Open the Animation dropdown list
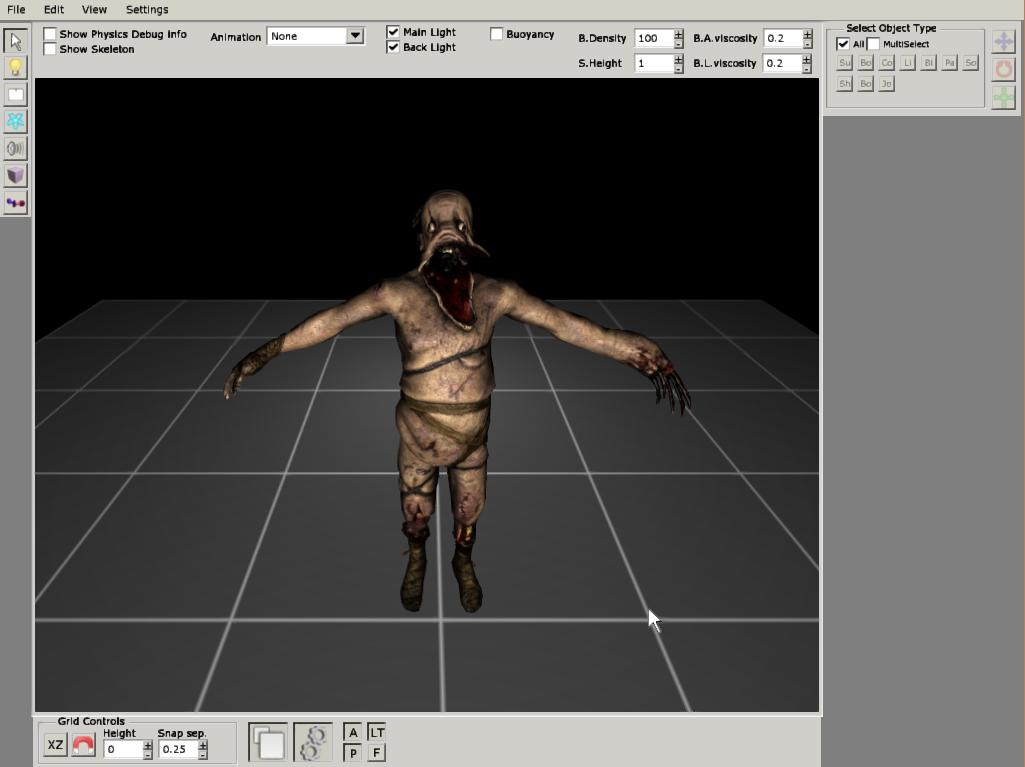The width and height of the screenshot is (1025, 767). point(355,36)
